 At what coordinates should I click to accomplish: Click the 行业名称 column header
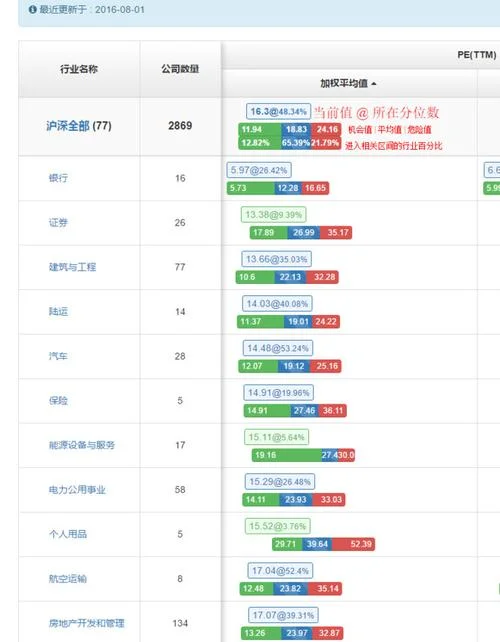click(x=79, y=69)
